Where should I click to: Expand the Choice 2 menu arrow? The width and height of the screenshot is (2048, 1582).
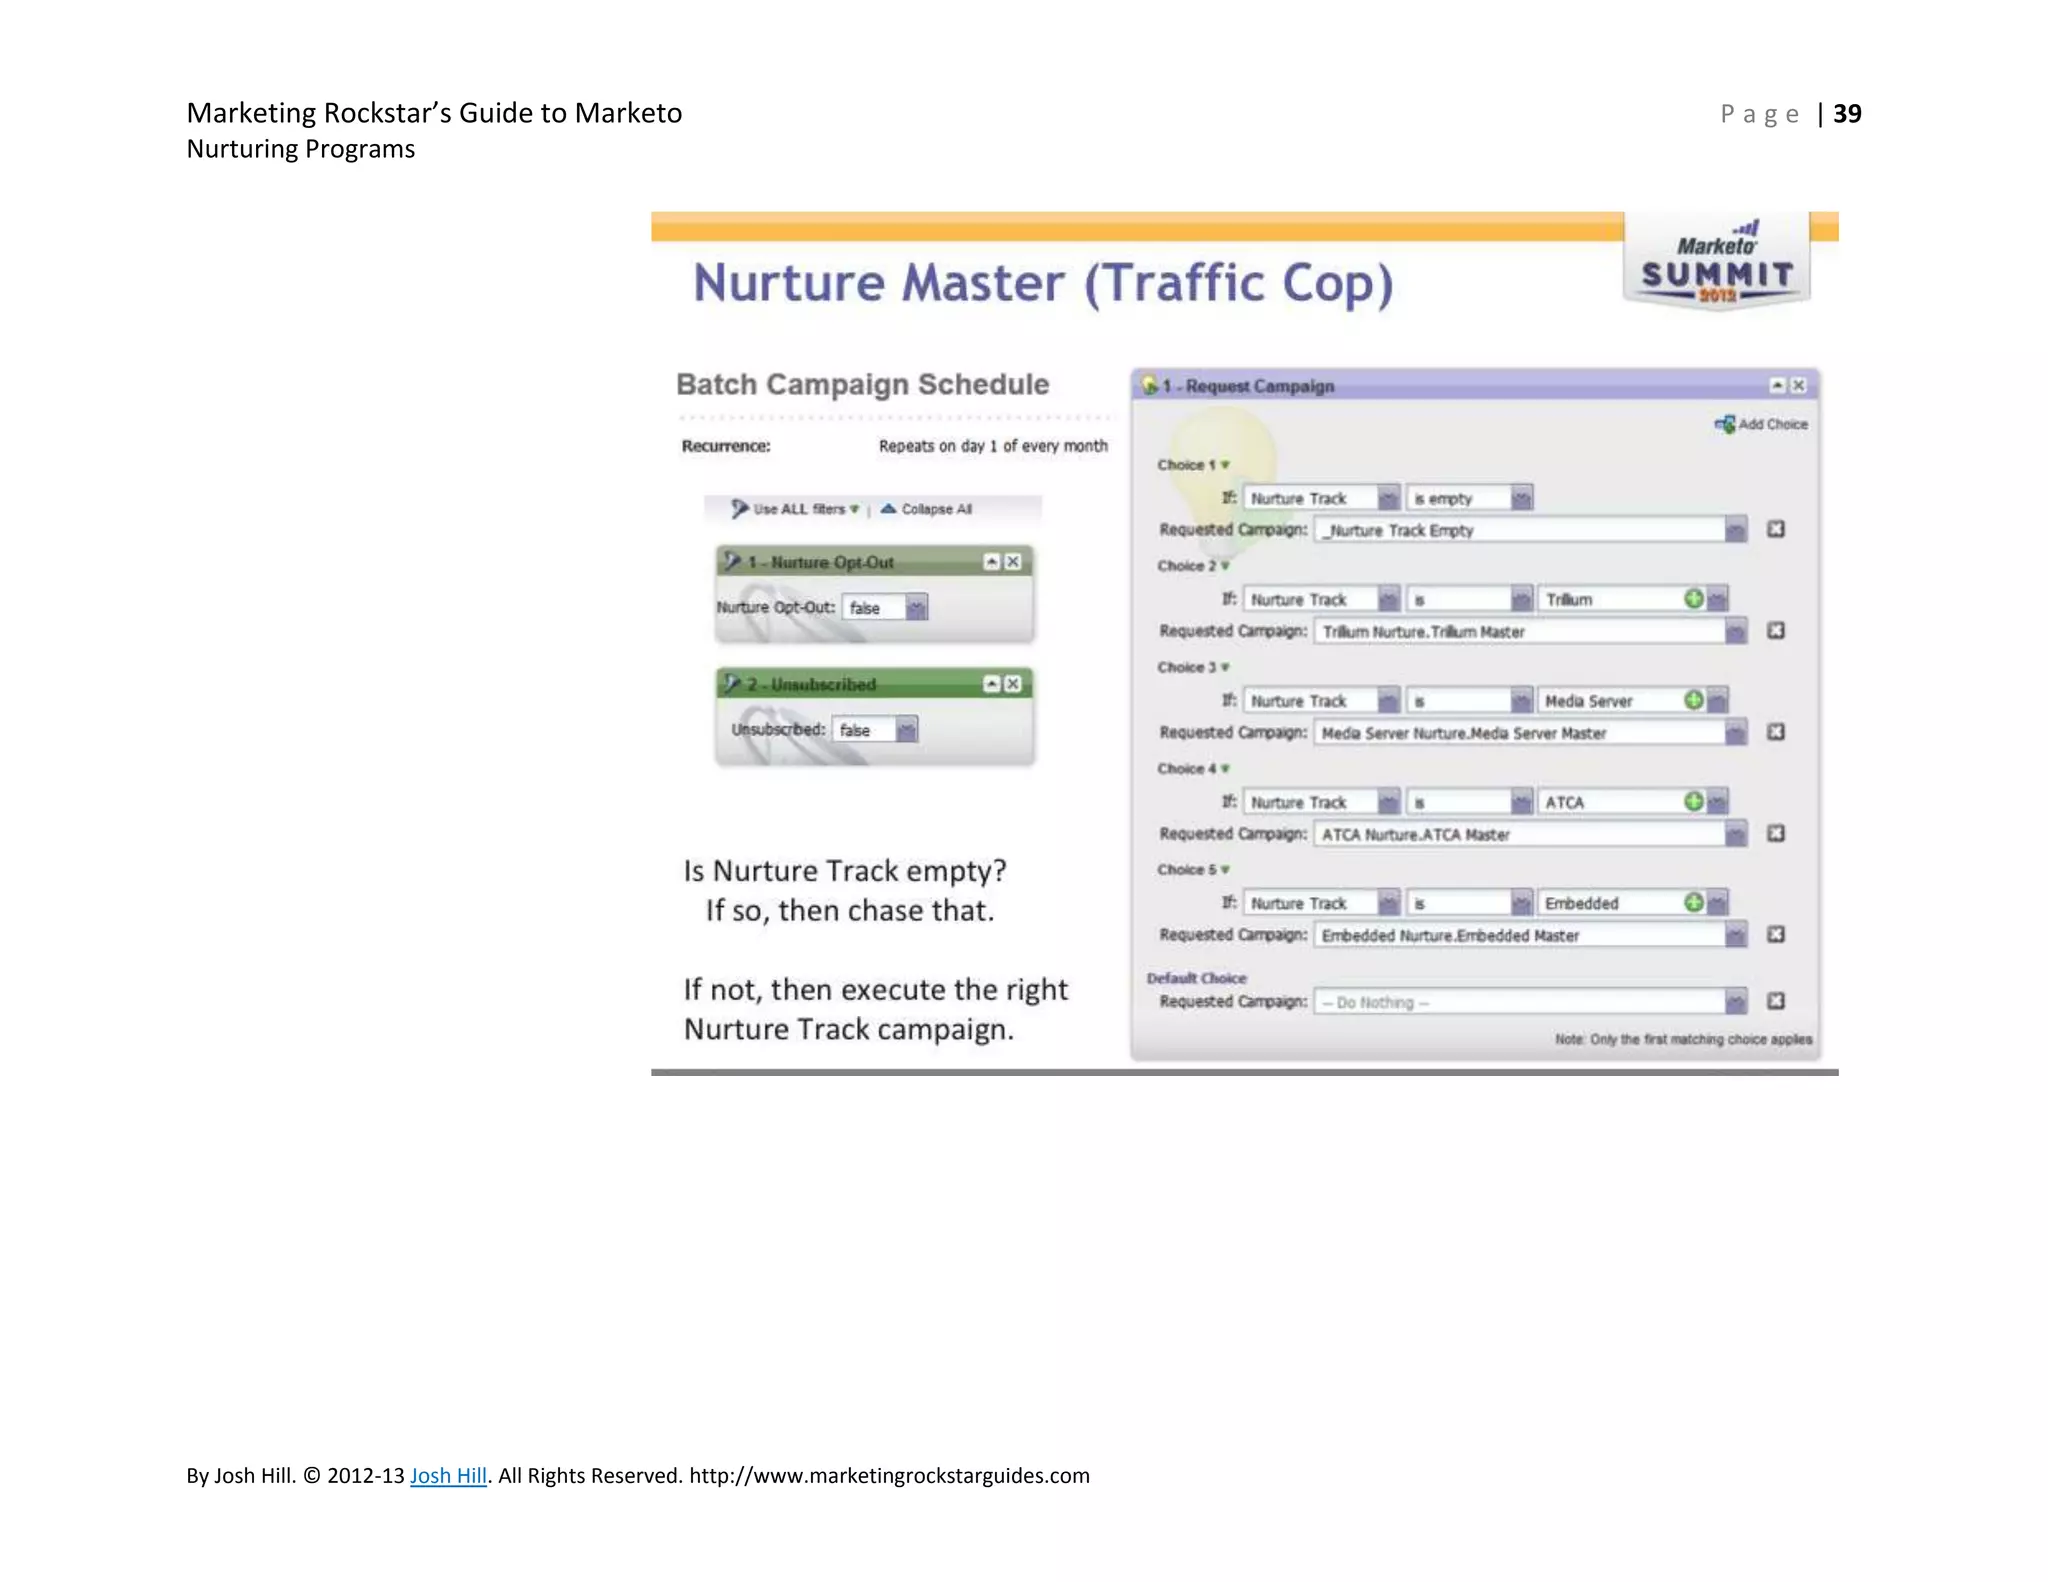click(1225, 566)
